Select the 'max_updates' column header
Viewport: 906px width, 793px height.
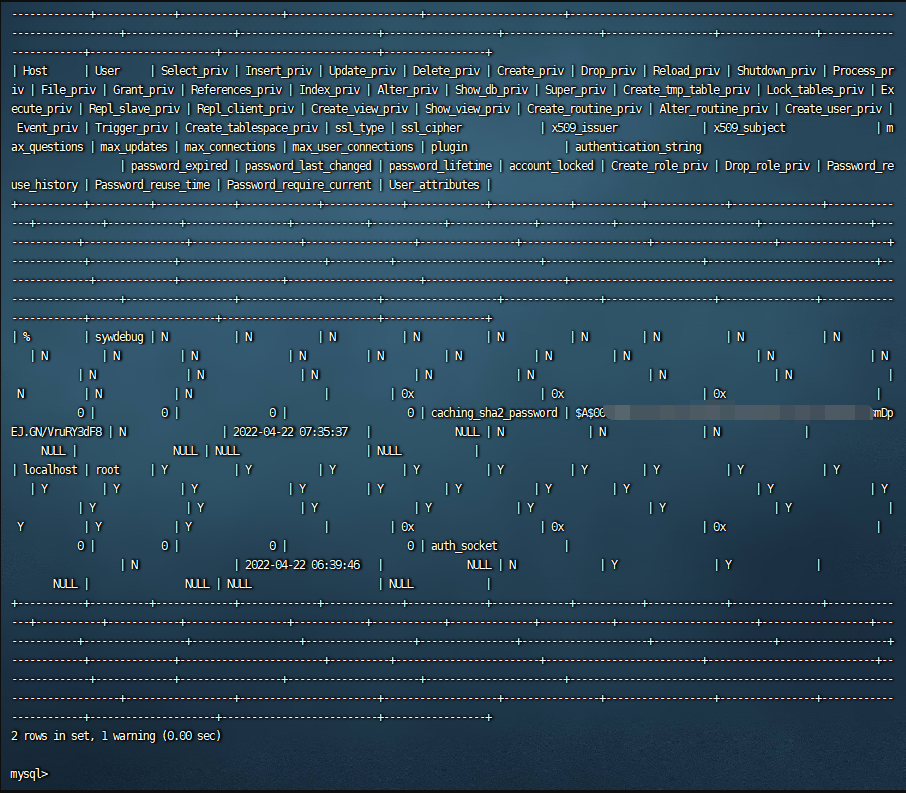(x=133, y=147)
